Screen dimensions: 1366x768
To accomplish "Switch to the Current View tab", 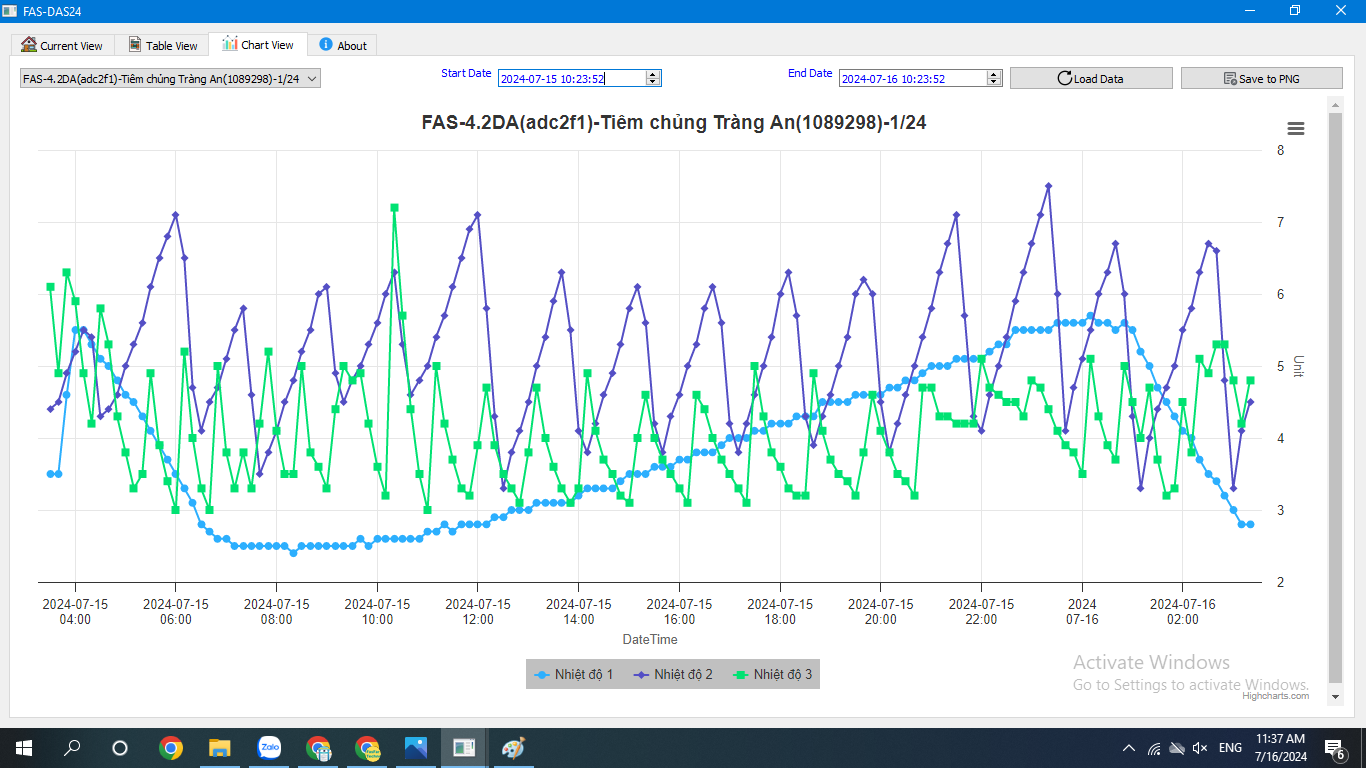I will tap(62, 45).
